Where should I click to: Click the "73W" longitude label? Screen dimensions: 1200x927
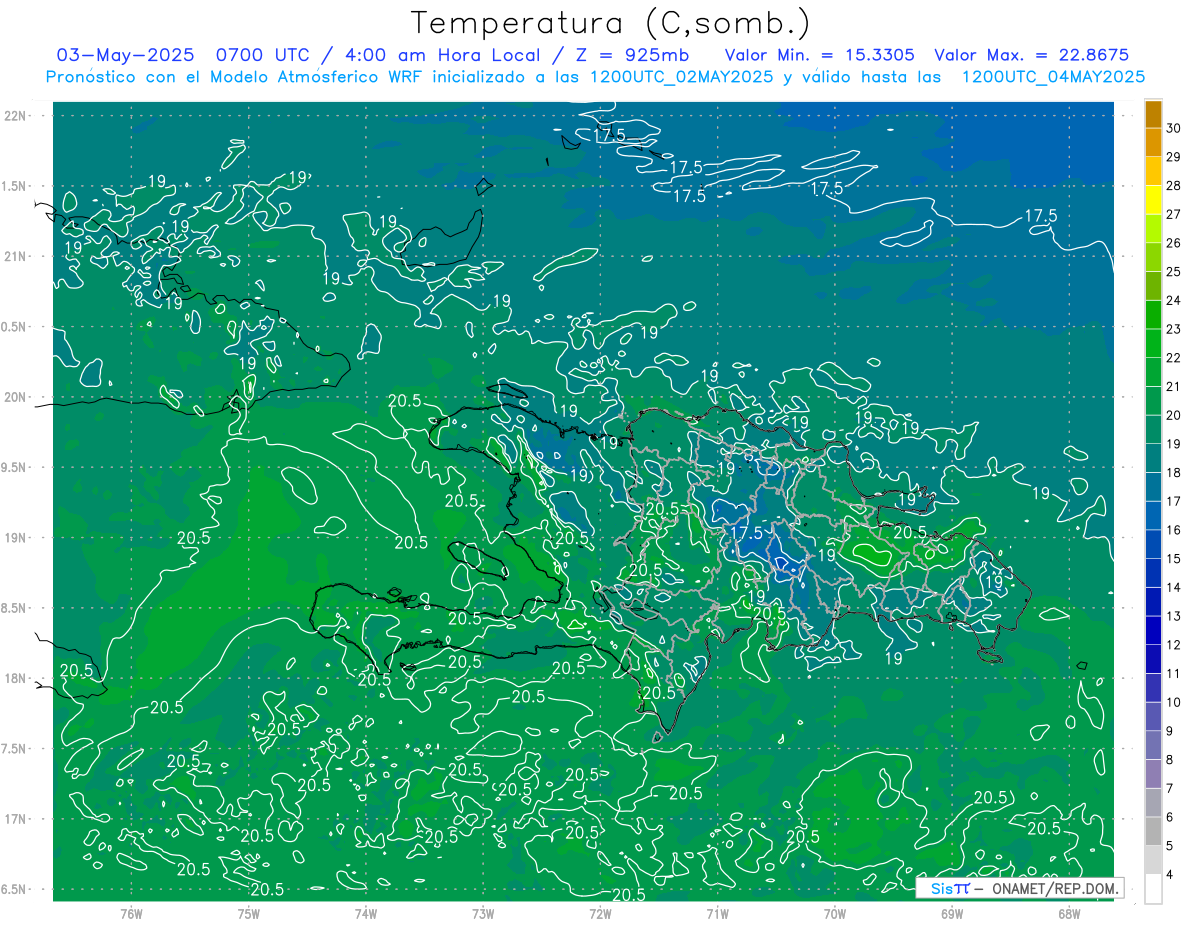(x=482, y=913)
